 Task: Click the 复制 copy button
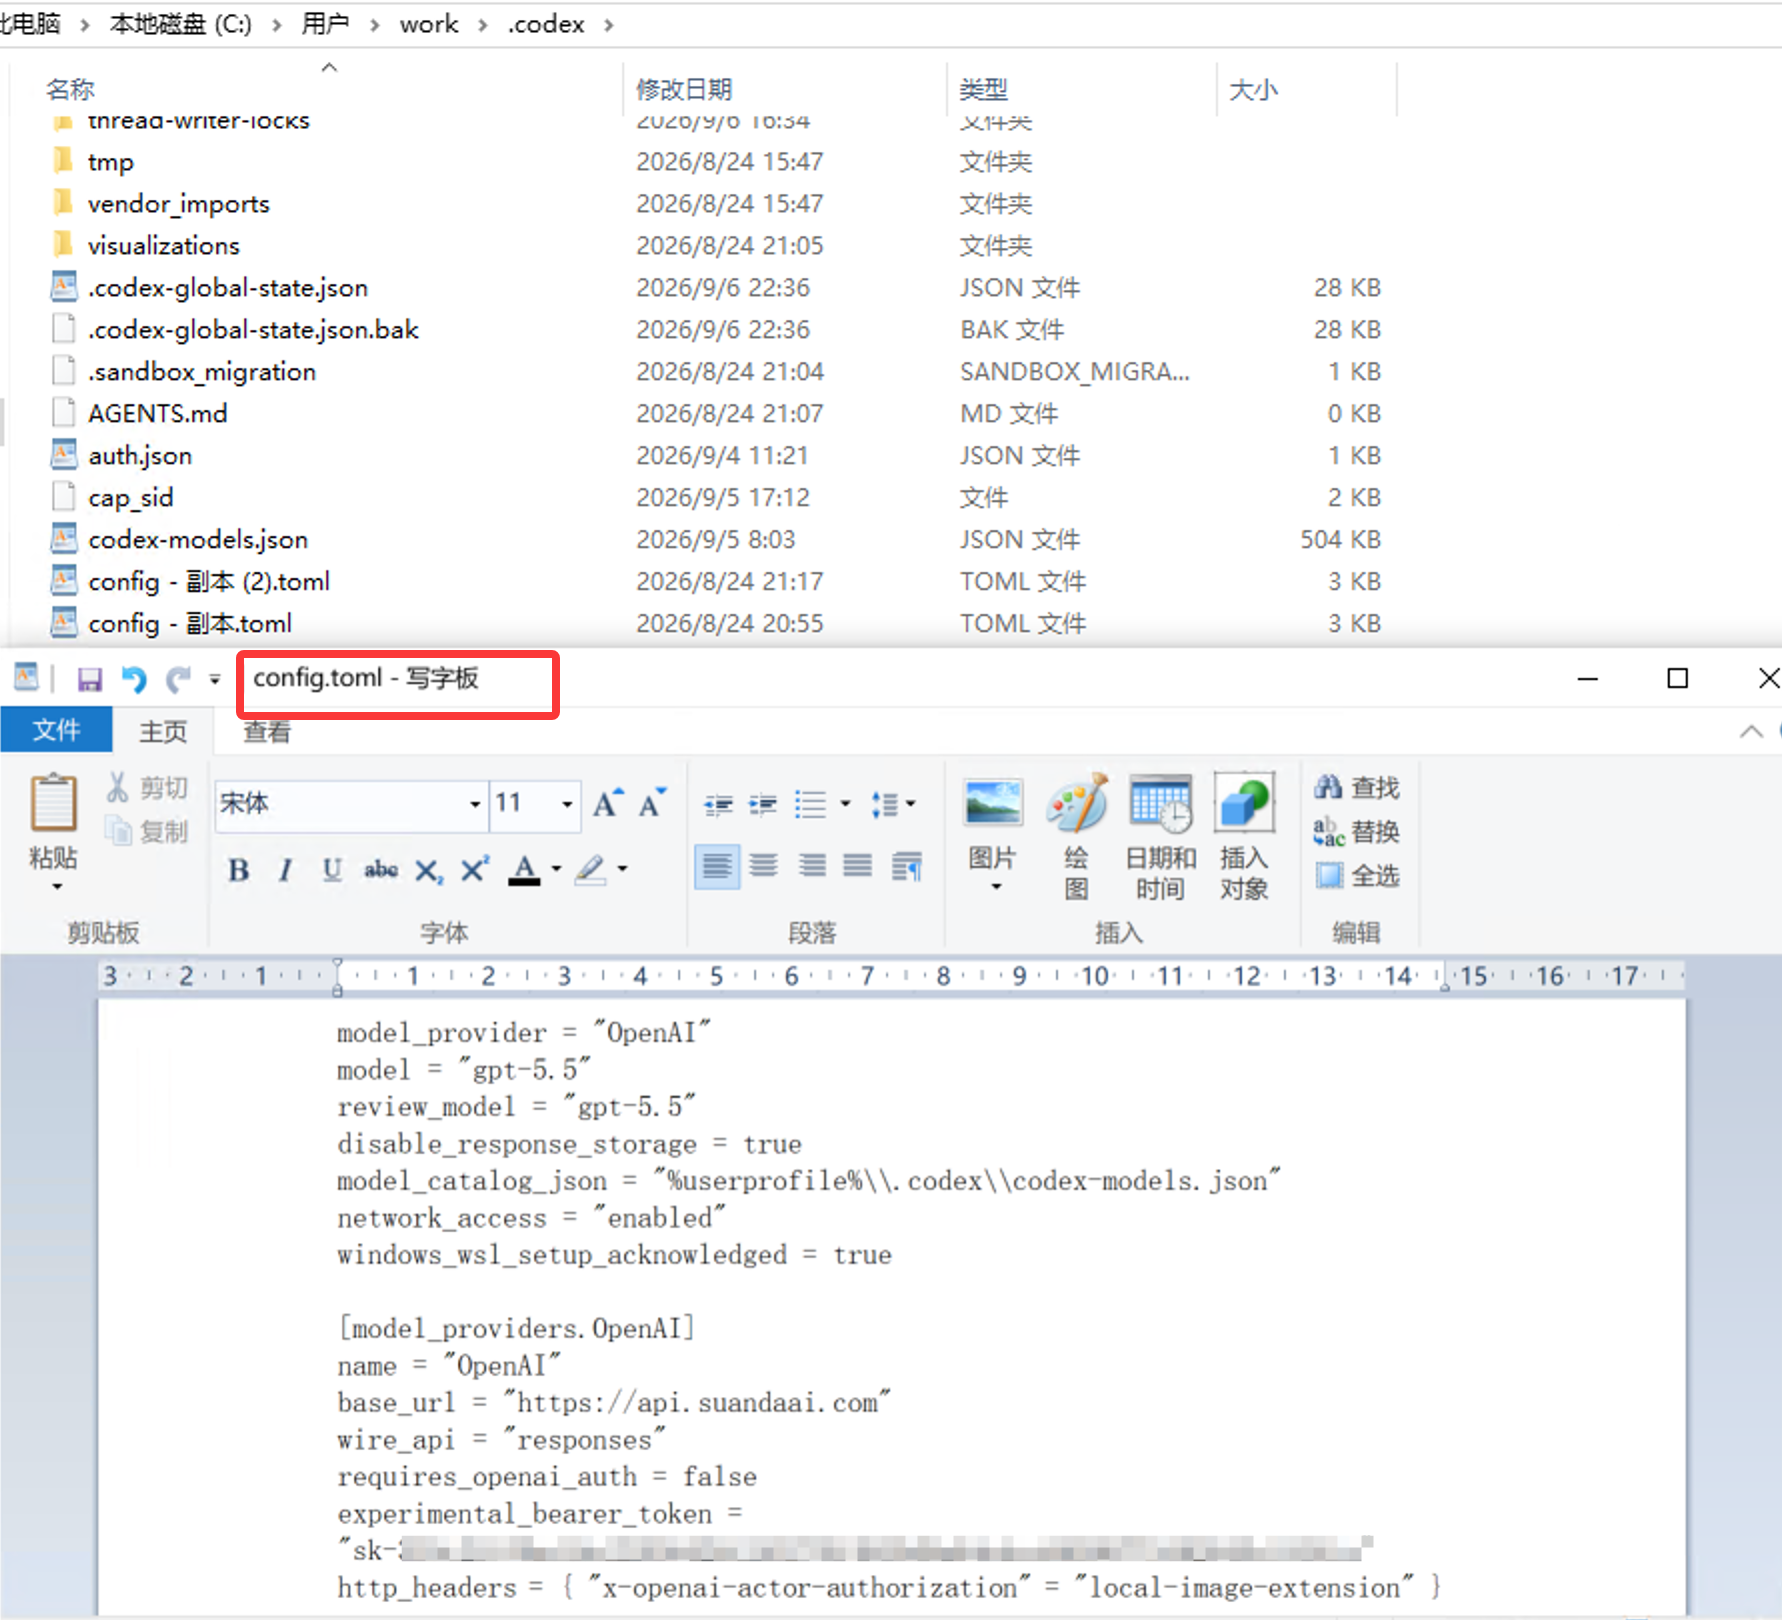(x=148, y=831)
